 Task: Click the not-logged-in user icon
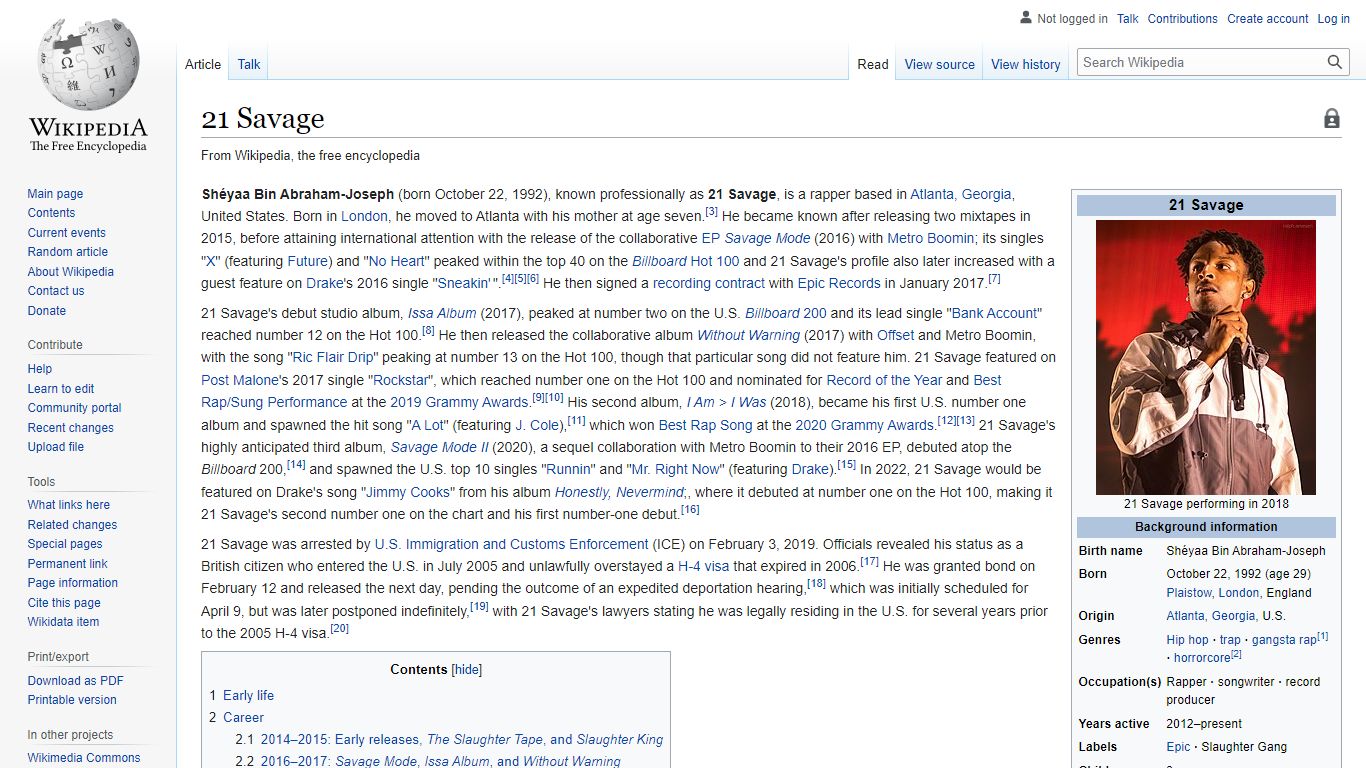1025,18
